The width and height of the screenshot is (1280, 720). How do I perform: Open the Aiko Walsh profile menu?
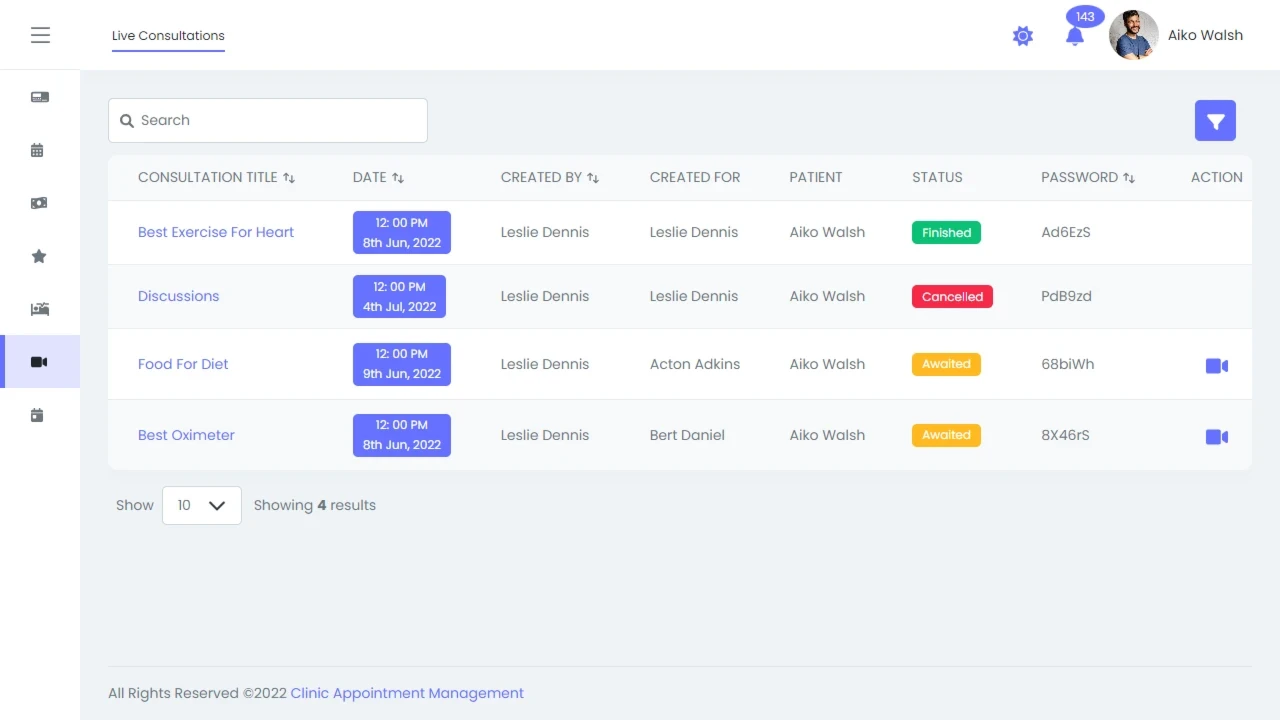(x=1176, y=36)
